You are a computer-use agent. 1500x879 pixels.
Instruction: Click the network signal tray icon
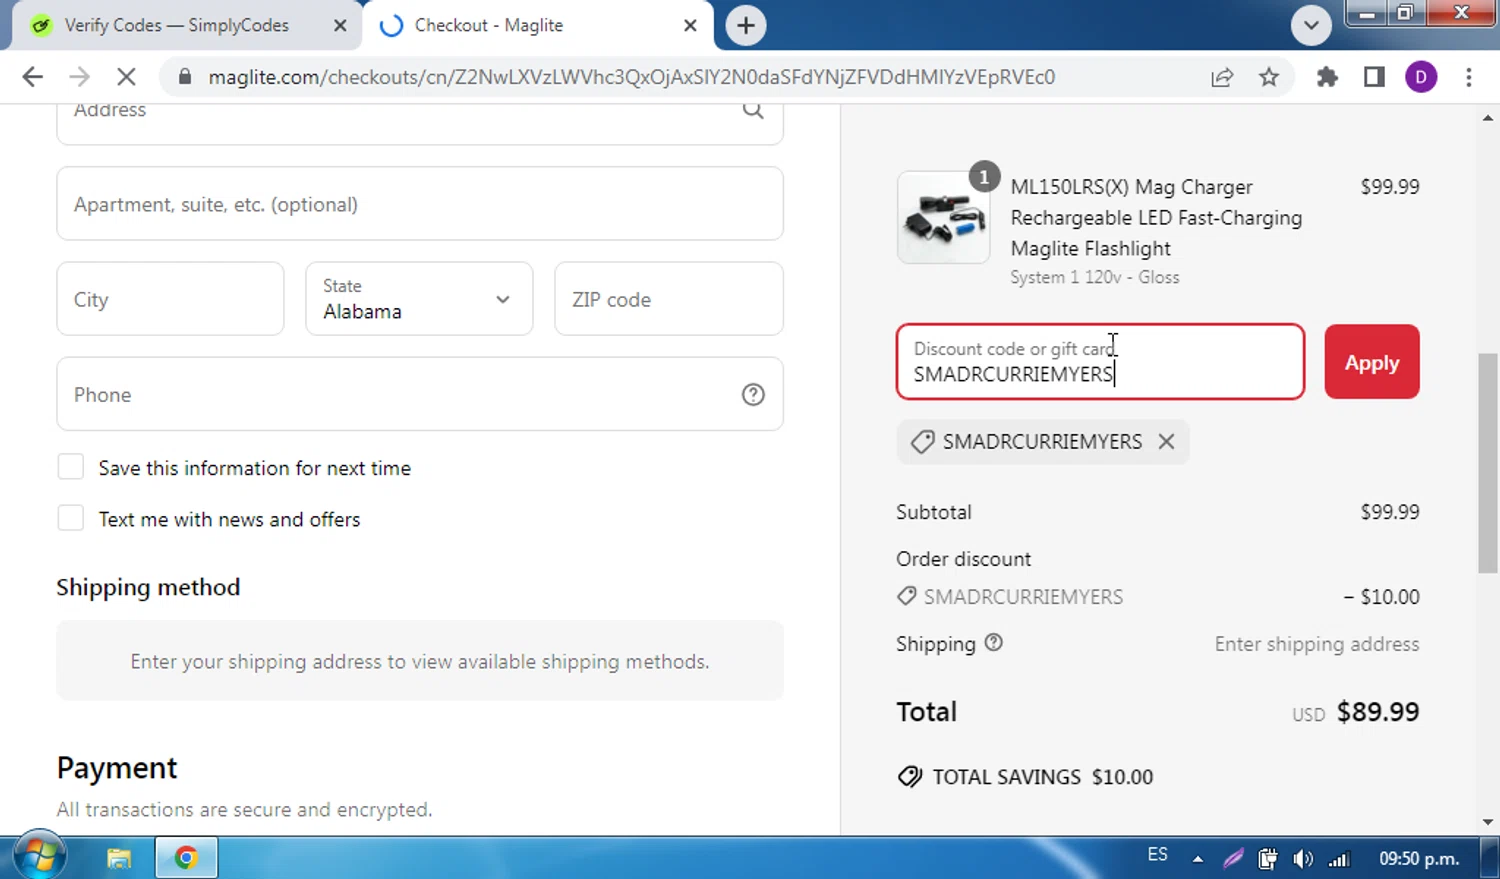click(x=1339, y=858)
